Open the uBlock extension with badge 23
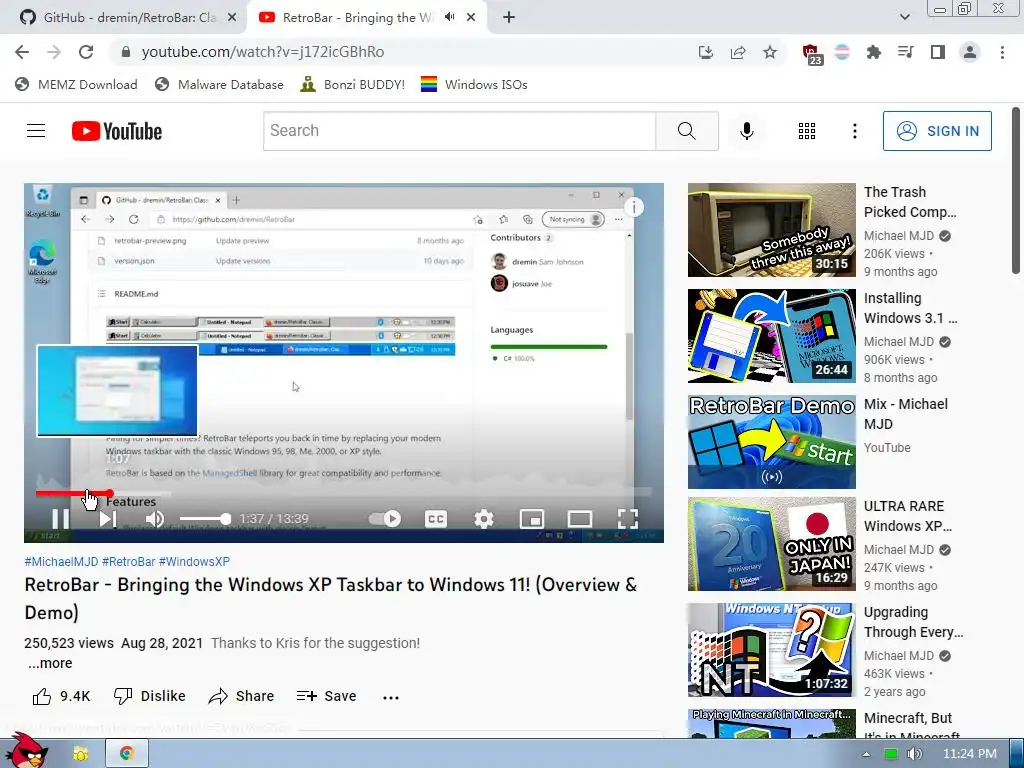 point(811,54)
